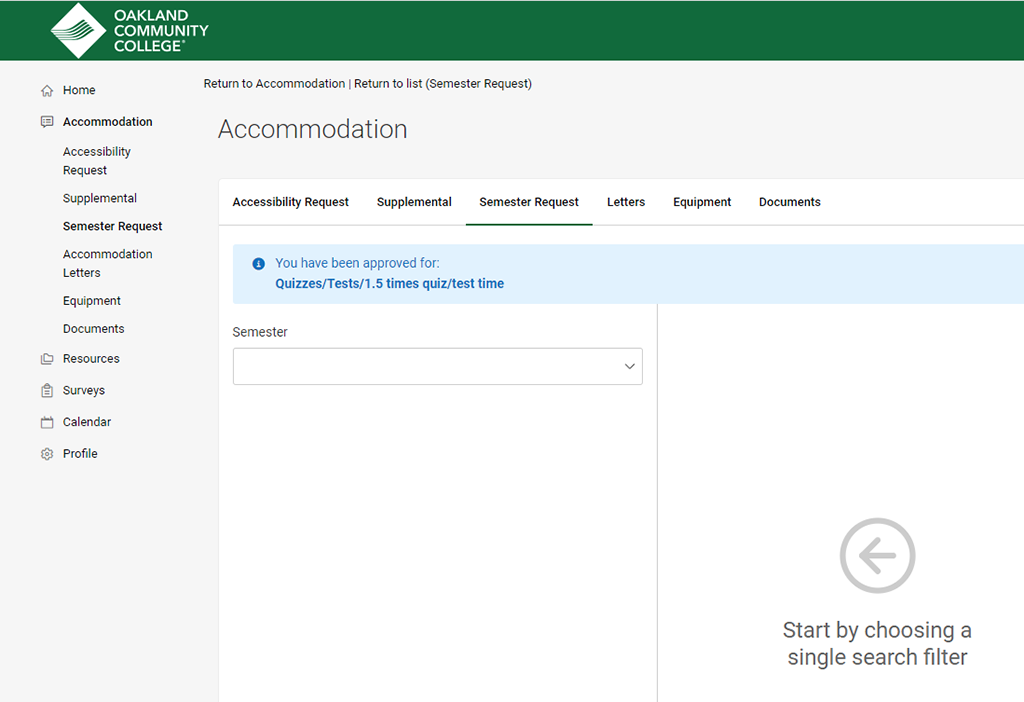The width and height of the screenshot is (1024, 702).
Task: Select the Semester Request tab
Action: pos(529,202)
